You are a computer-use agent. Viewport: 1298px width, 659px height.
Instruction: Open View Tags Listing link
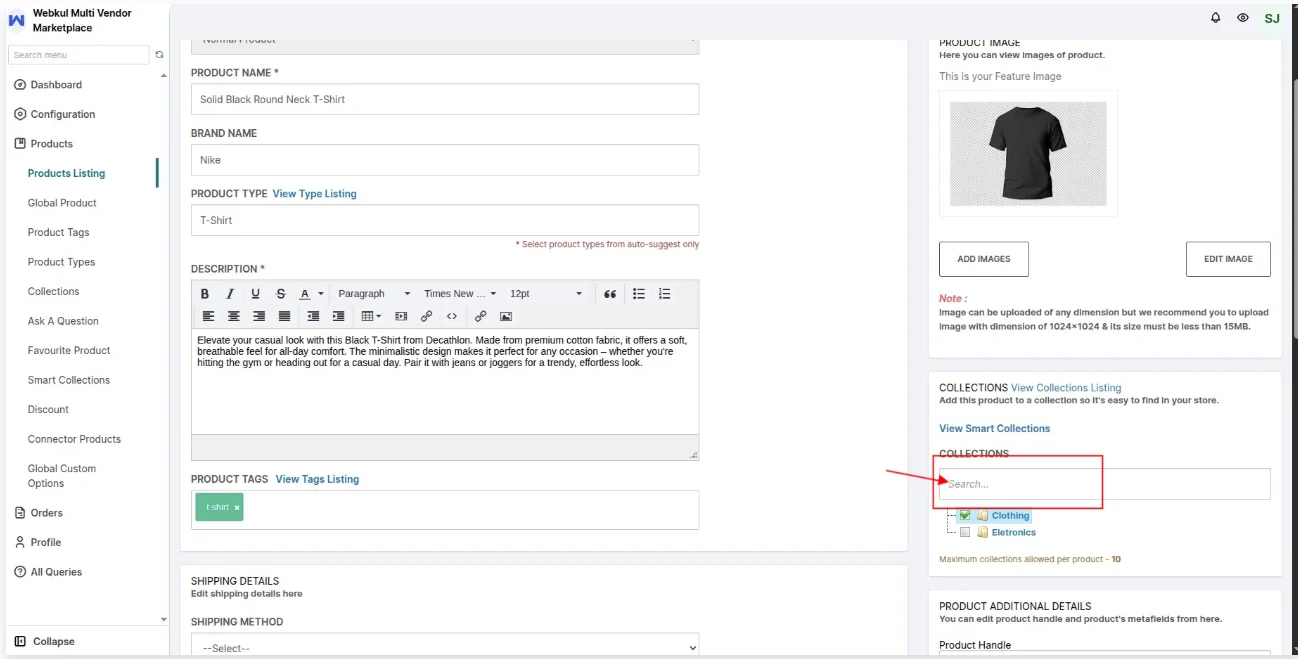coord(317,479)
